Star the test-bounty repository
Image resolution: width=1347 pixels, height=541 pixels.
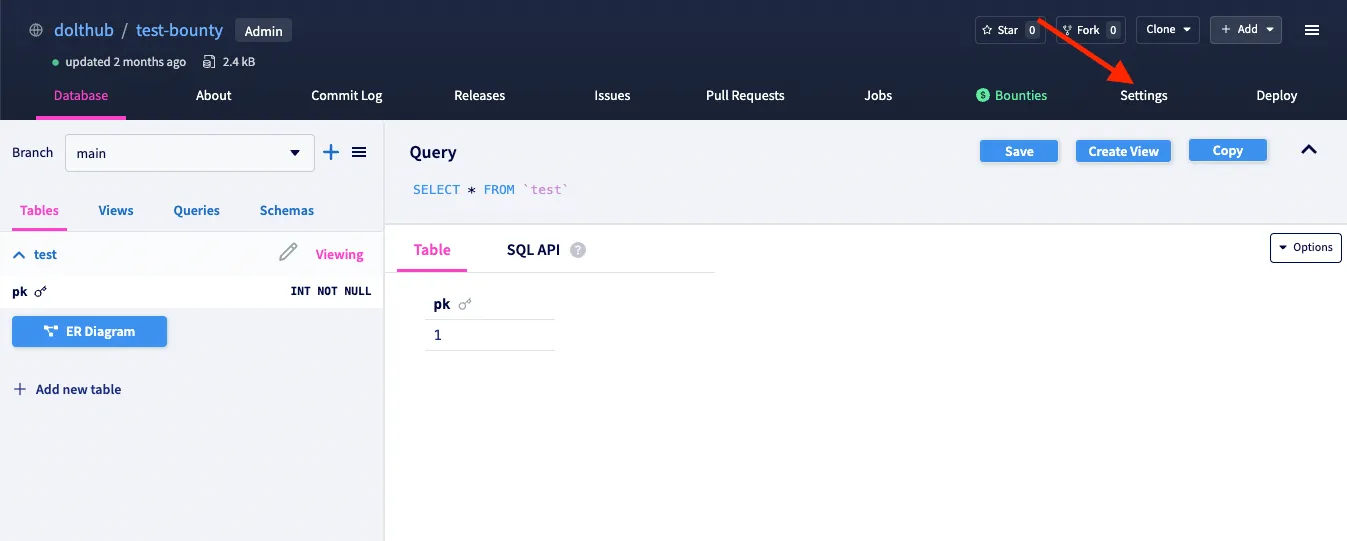(x=1008, y=30)
